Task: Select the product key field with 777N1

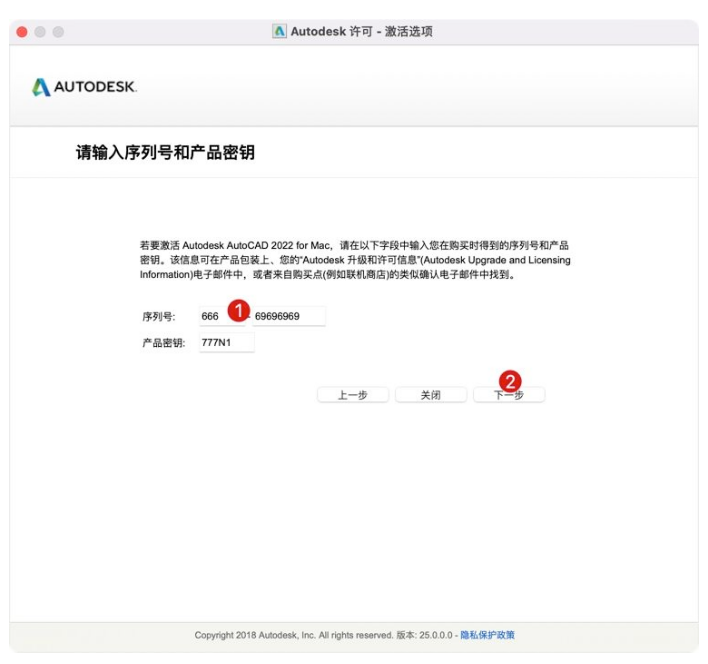Action: tap(227, 343)
